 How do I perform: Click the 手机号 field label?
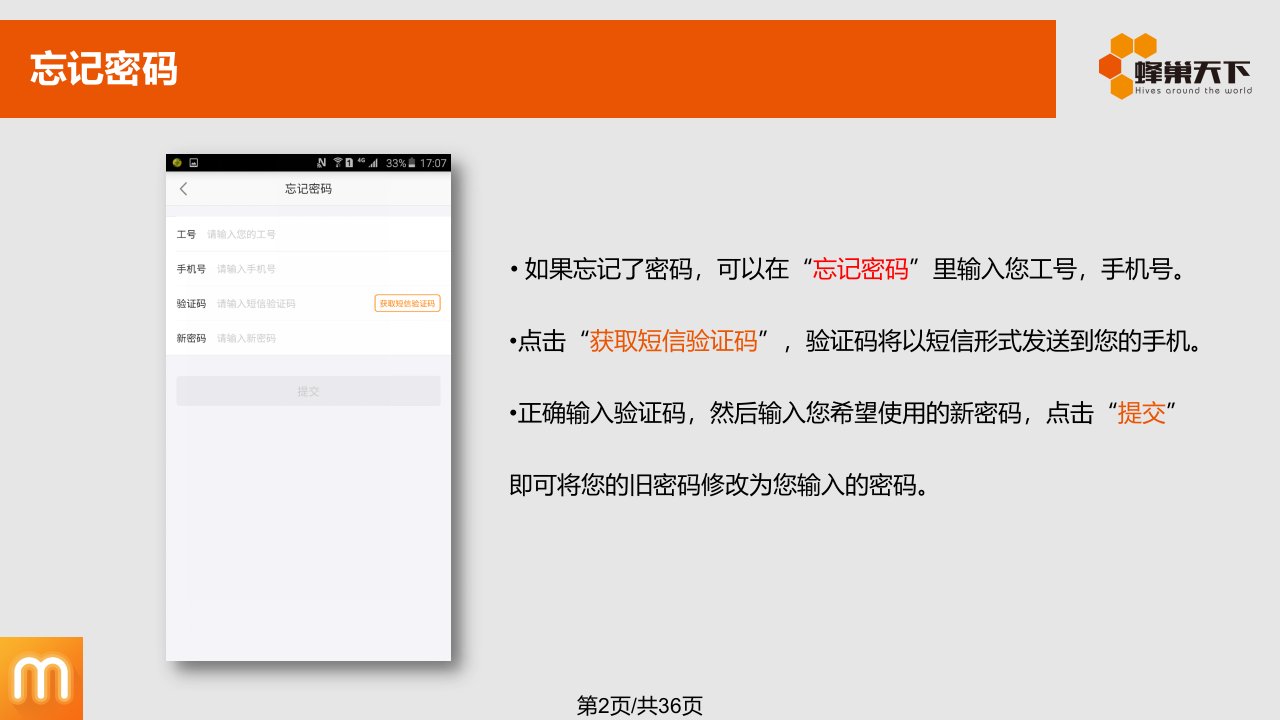pyautogui.click(x=191, y=269)
